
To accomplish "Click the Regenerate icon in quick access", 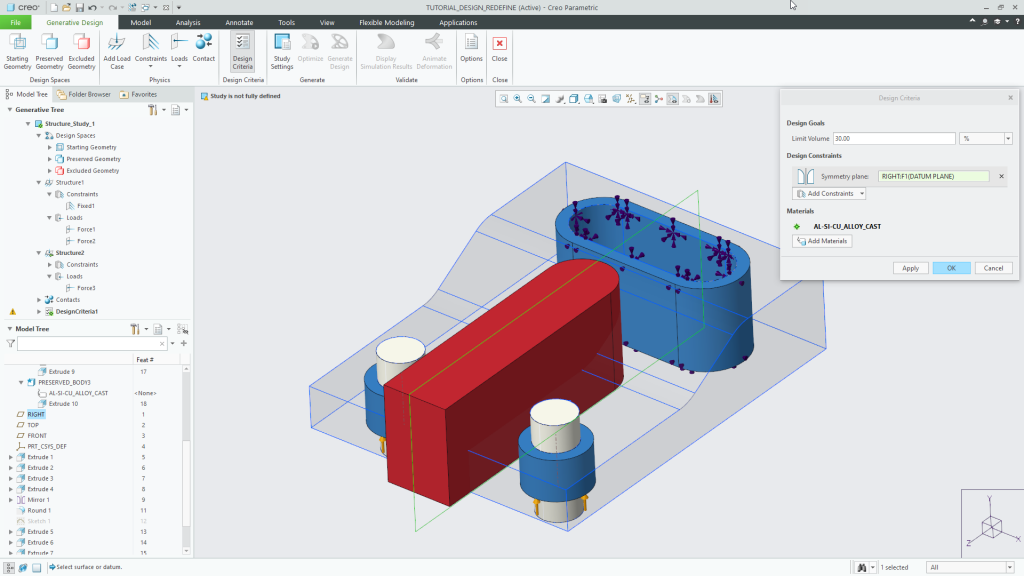I will (133, 7).
